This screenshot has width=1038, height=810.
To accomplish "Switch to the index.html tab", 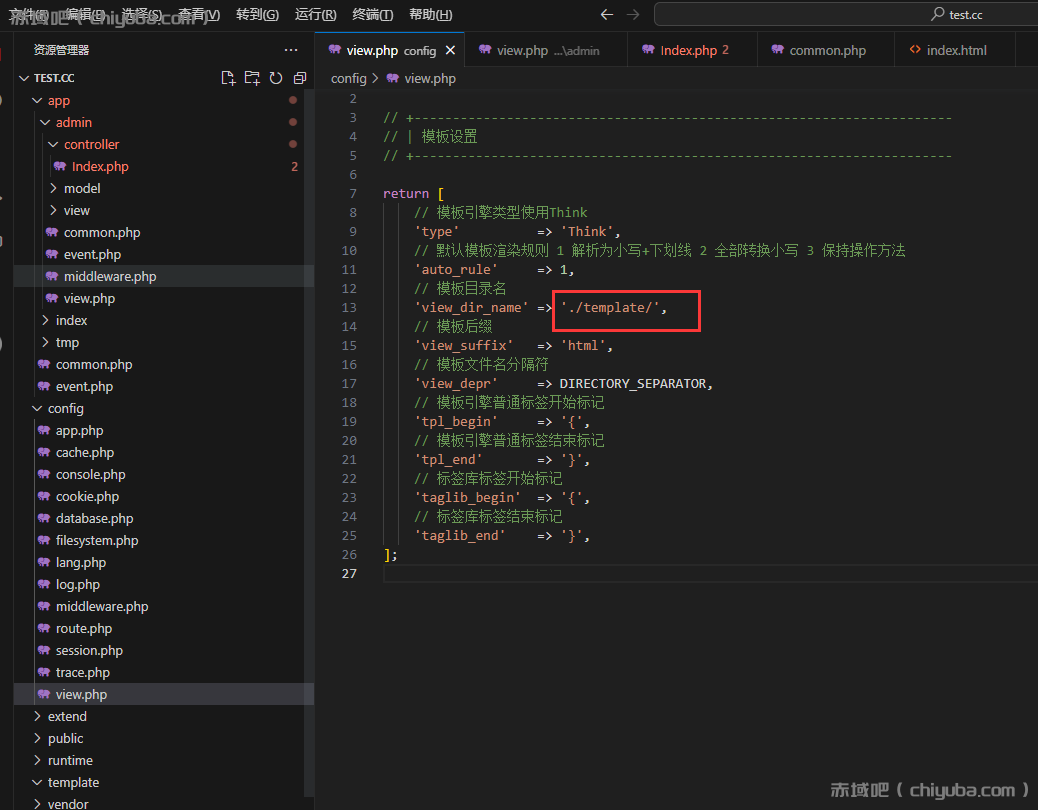I will pyautogui.click(x=955, y=50).
